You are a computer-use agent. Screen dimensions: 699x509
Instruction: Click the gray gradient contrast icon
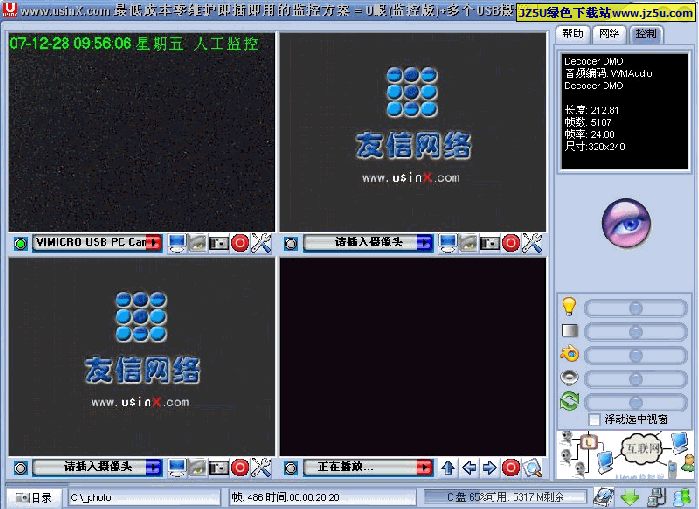pos(570,331)
